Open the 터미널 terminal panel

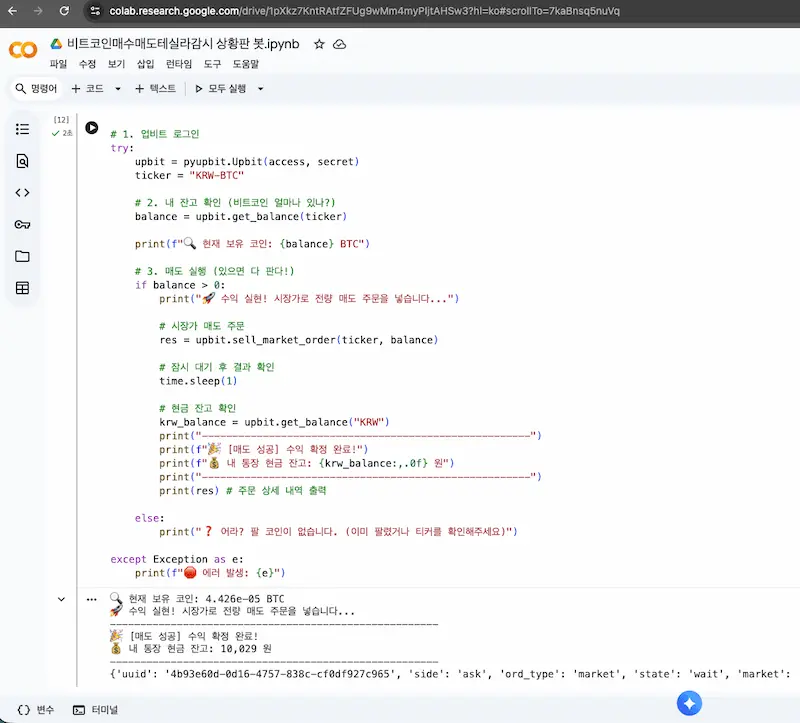(95, 710)
